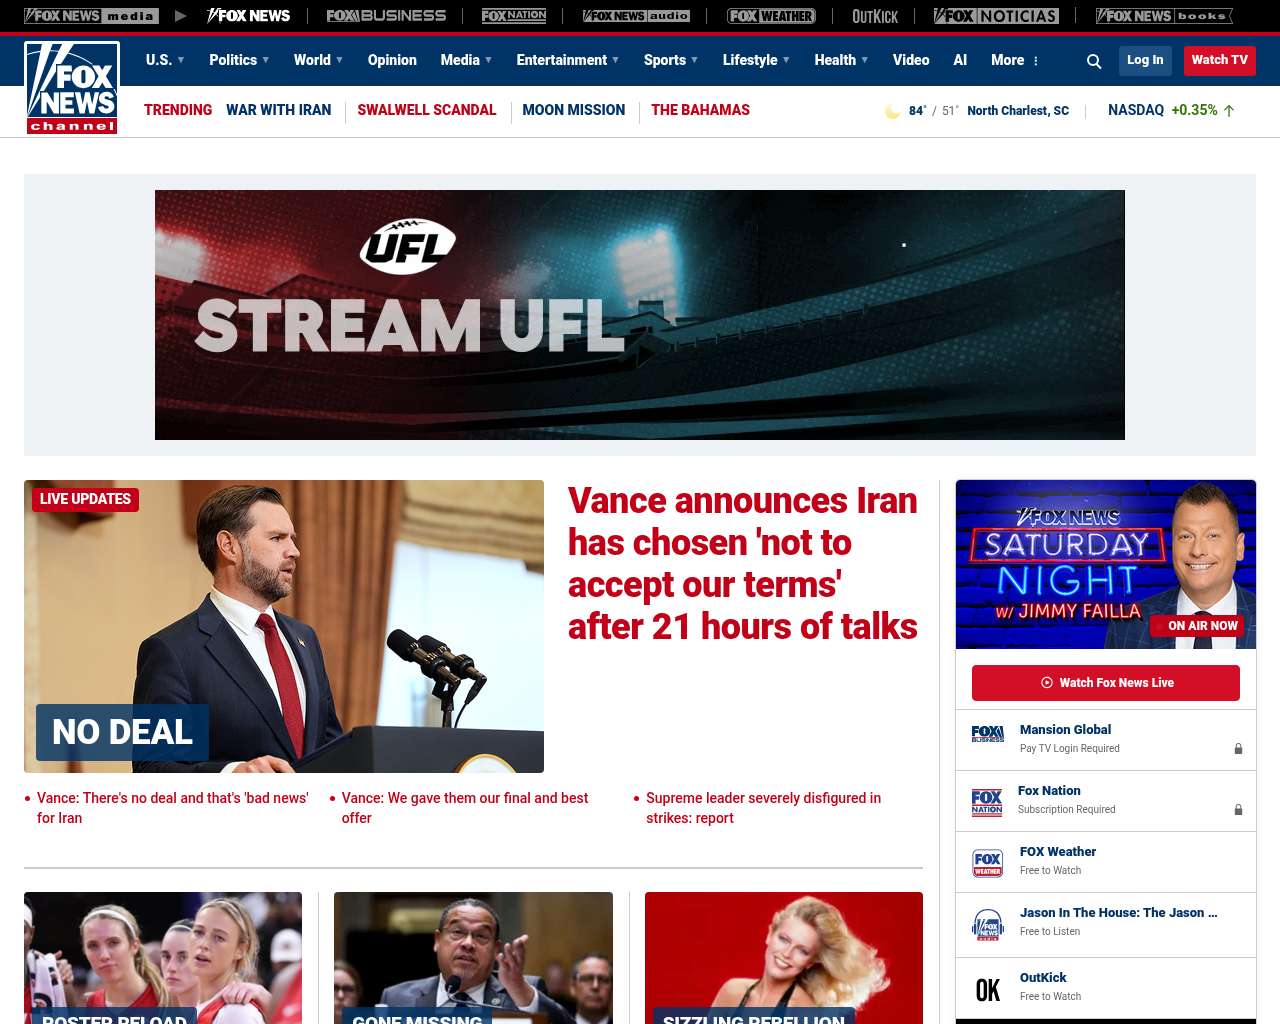Click the Fox Business logo in top bar
The width and height of the screenshot is (1280, 1024).
point(386,16)
